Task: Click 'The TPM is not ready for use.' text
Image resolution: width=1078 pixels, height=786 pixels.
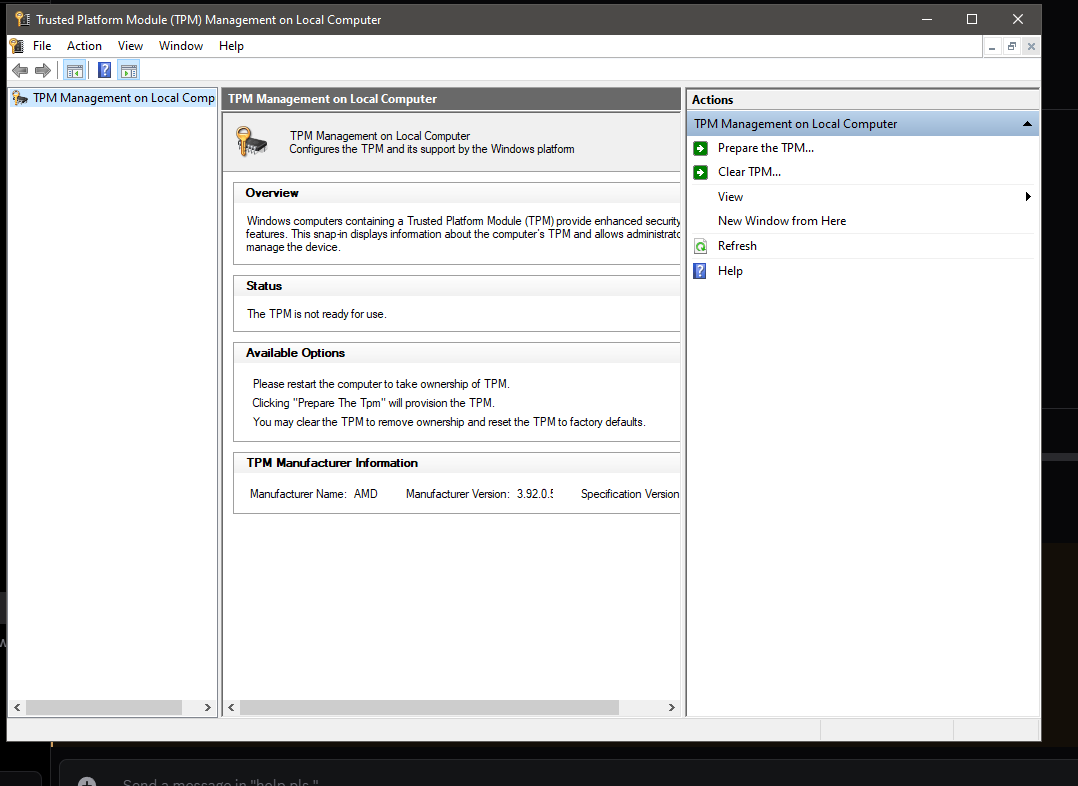Action: [x=317, y=314]
